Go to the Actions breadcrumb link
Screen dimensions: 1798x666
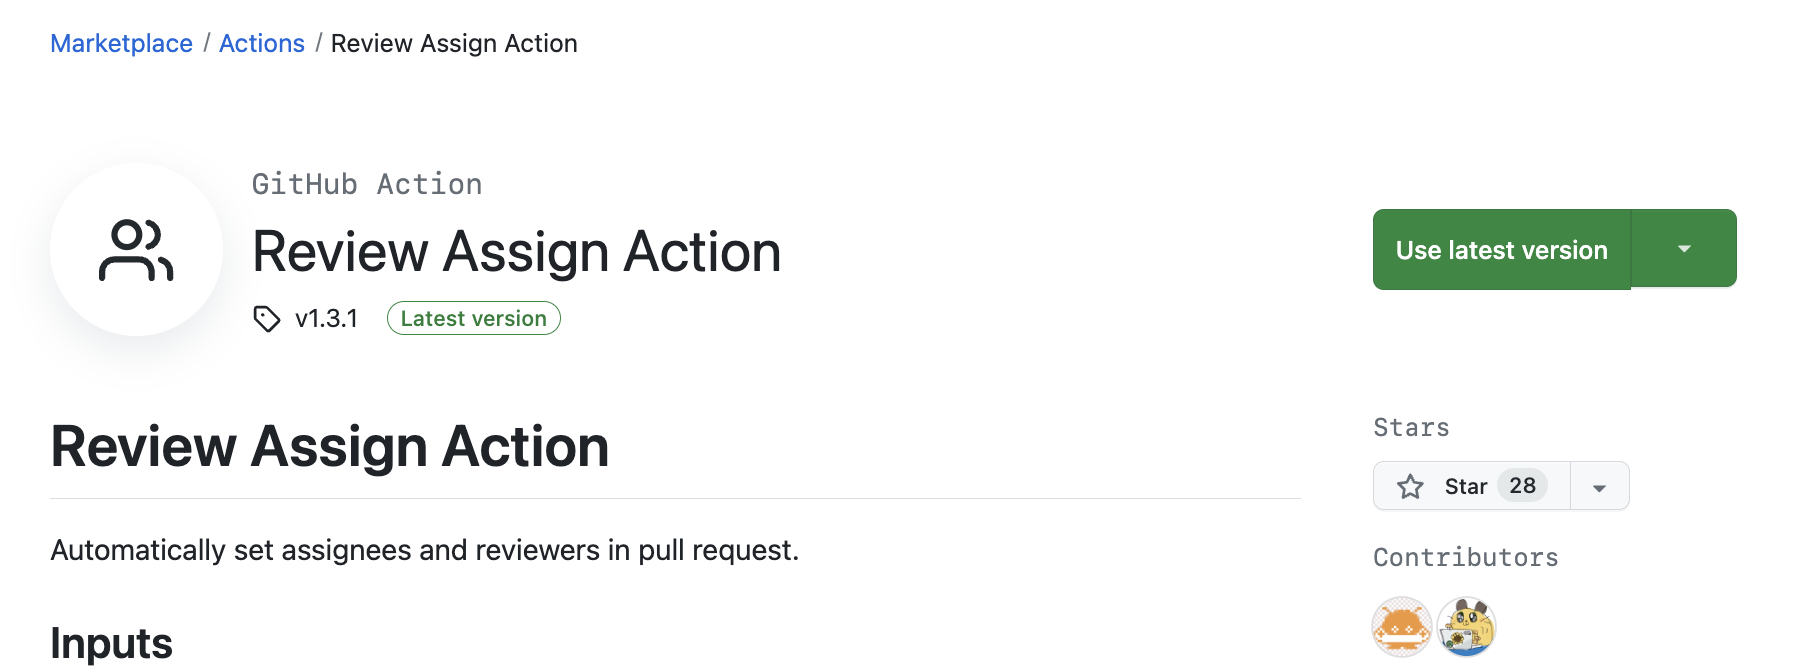pos(262,43)
